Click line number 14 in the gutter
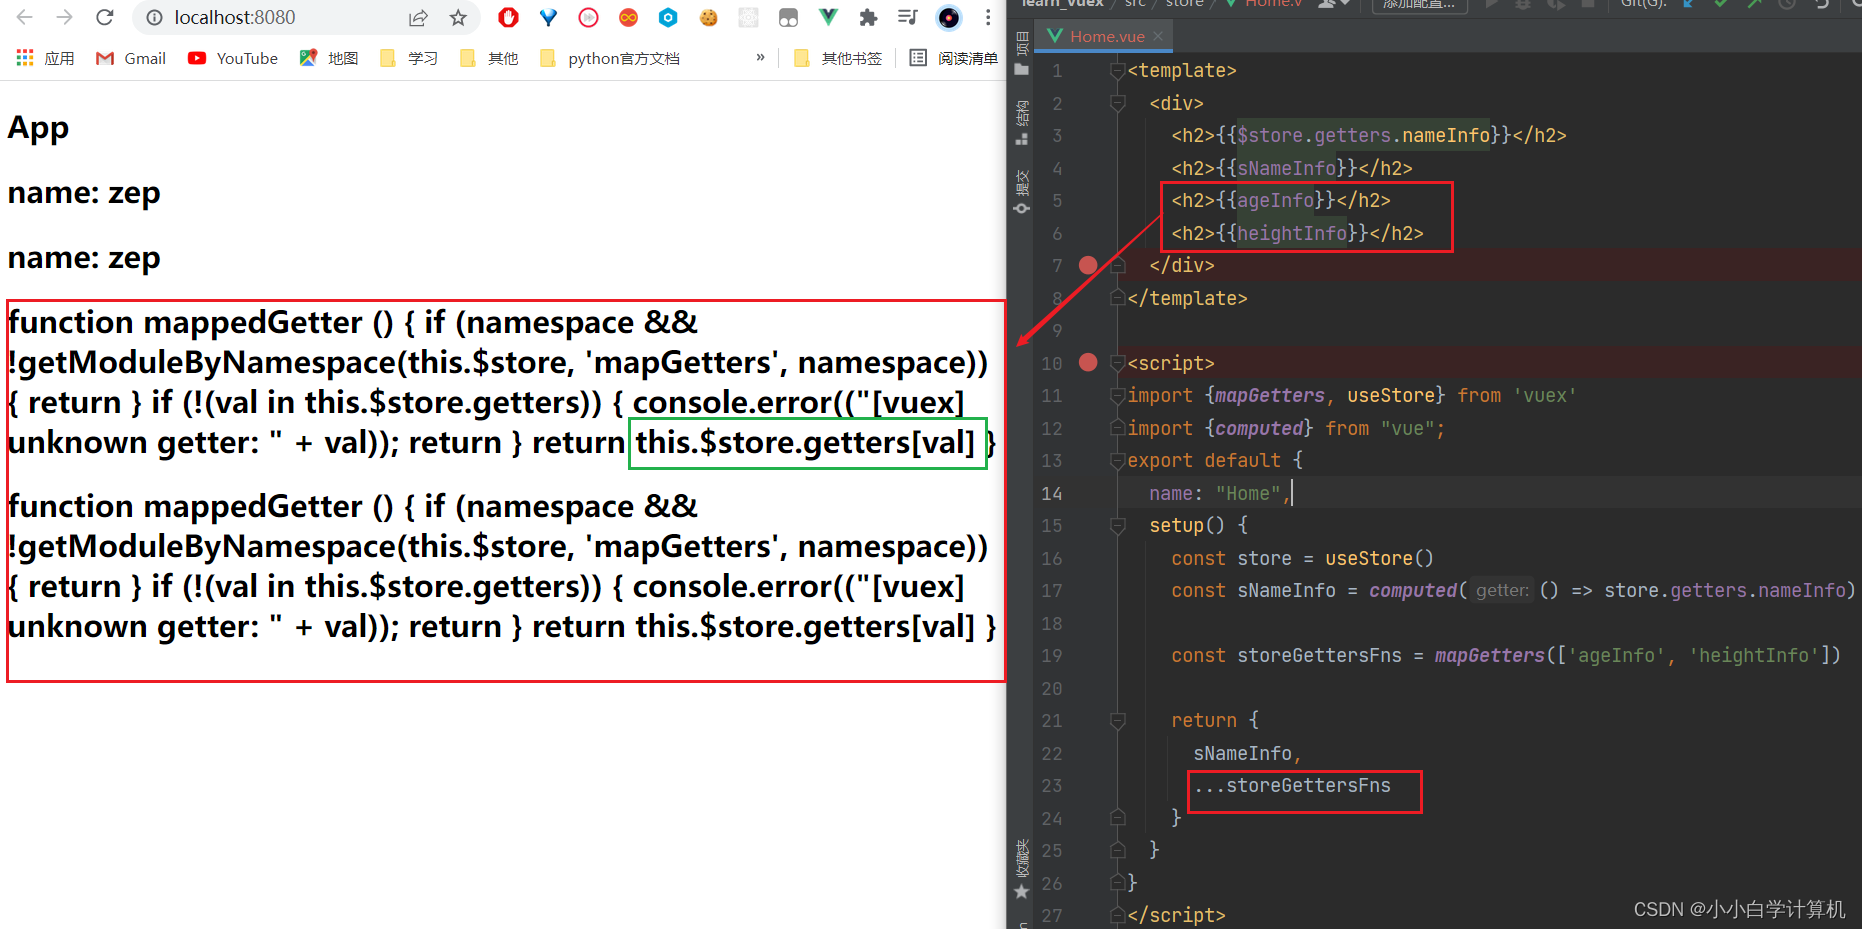Viewport: 1862px width, 929px height. click(x=1051, y=493)
